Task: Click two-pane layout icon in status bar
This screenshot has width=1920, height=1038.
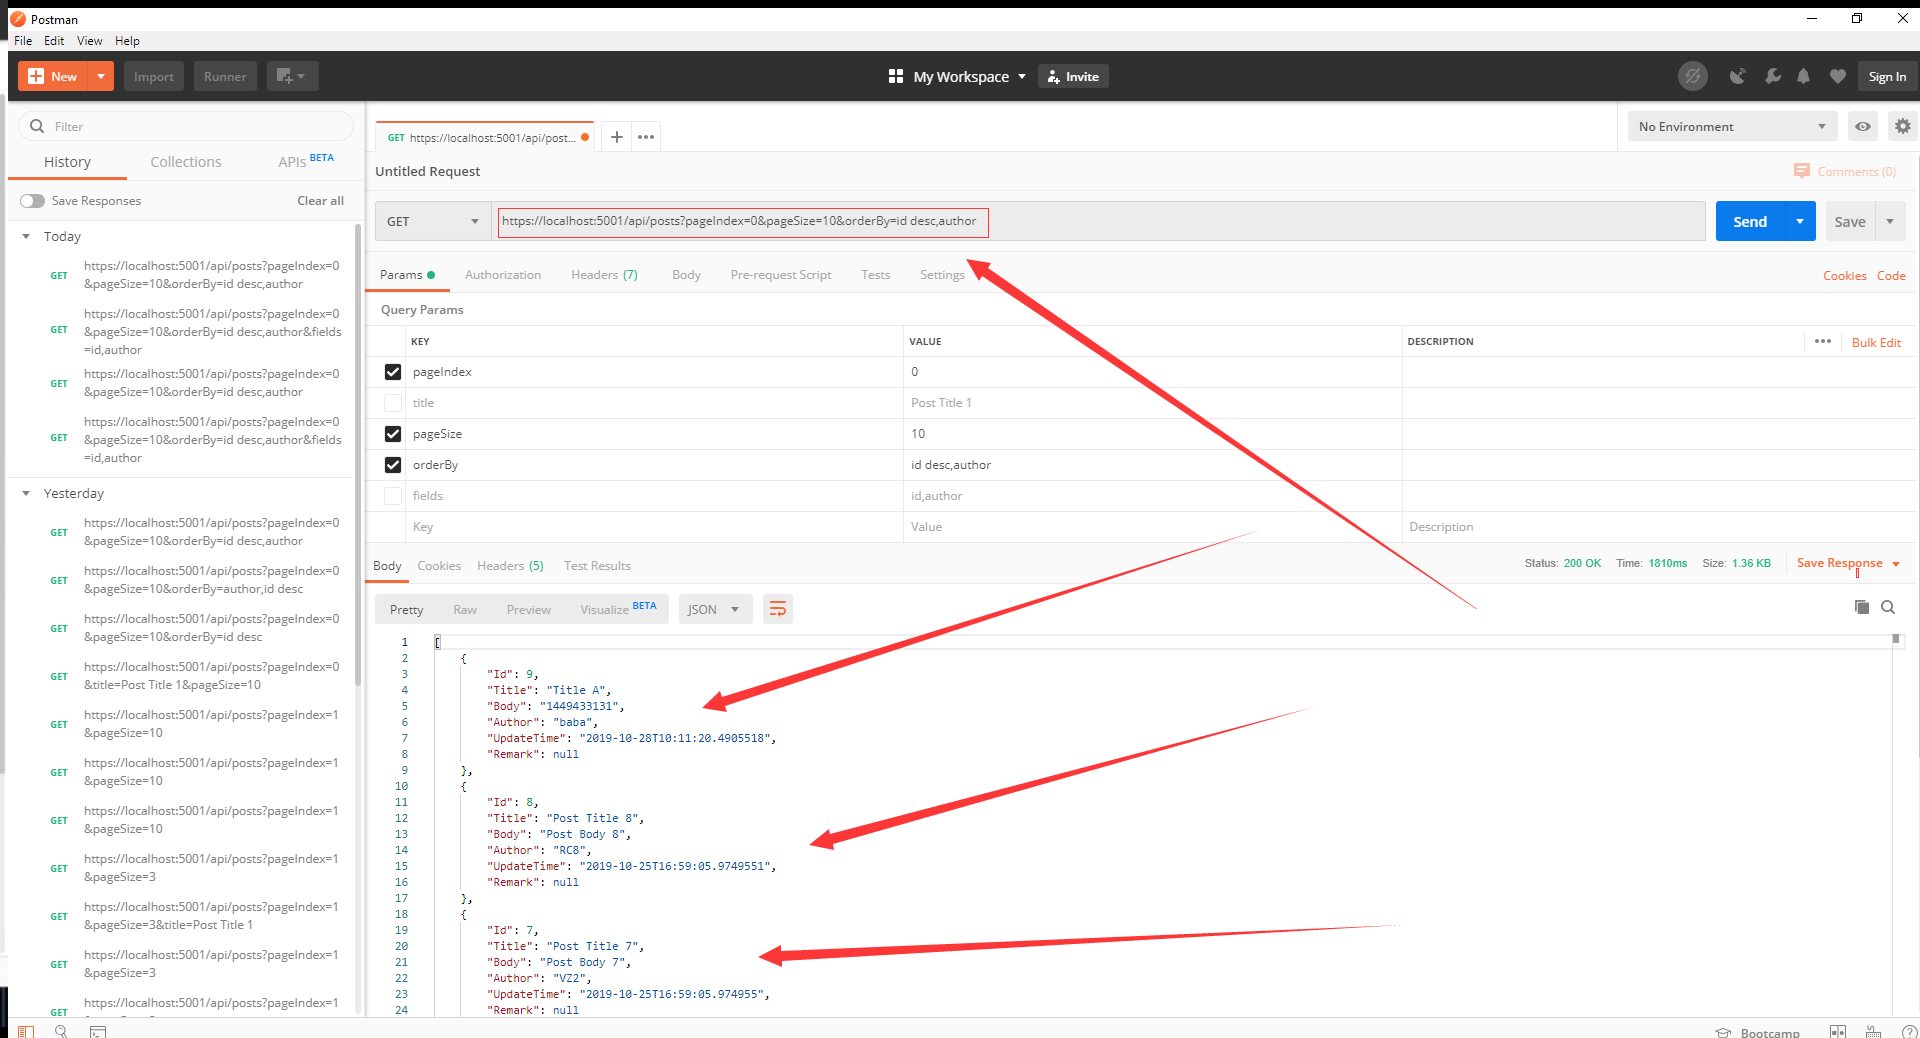Action: point(1838,1031)
